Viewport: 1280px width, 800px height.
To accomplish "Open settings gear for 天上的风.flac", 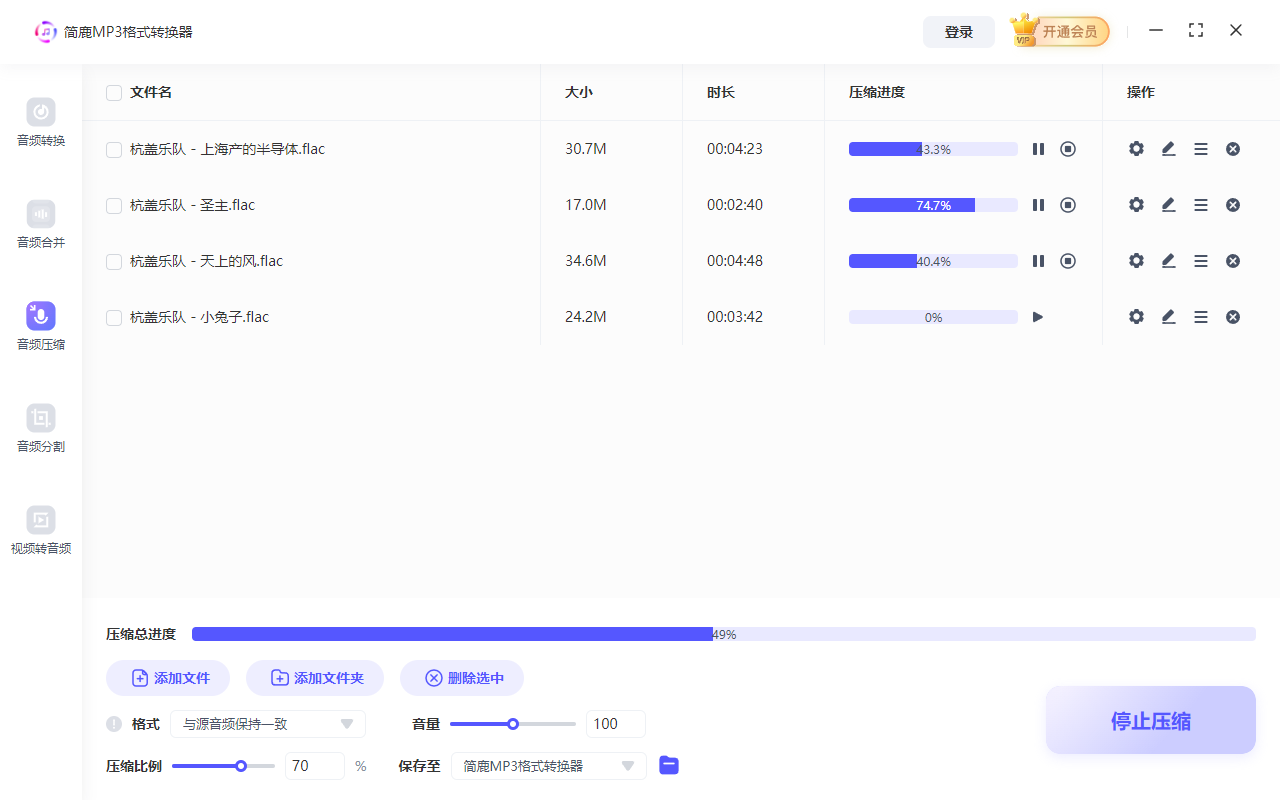I will 1136,261.
